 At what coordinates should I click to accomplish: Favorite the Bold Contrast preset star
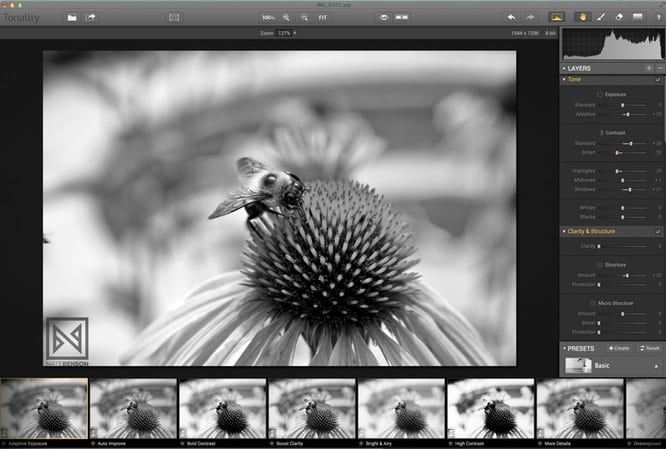point(182,443)
